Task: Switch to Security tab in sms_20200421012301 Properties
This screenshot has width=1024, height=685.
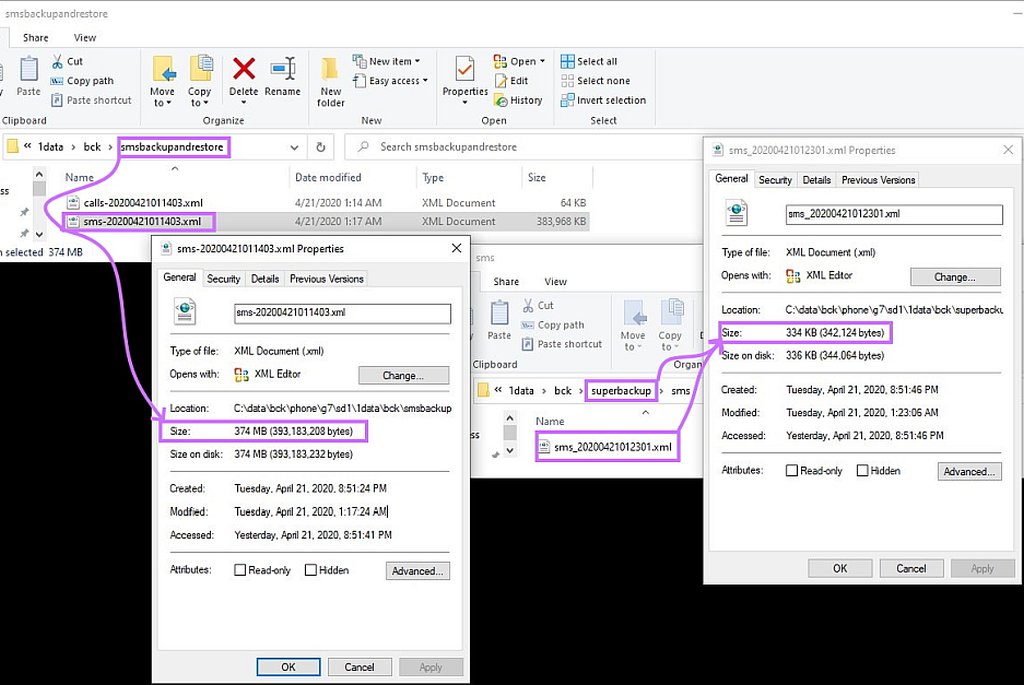Action: coord(775,180)
